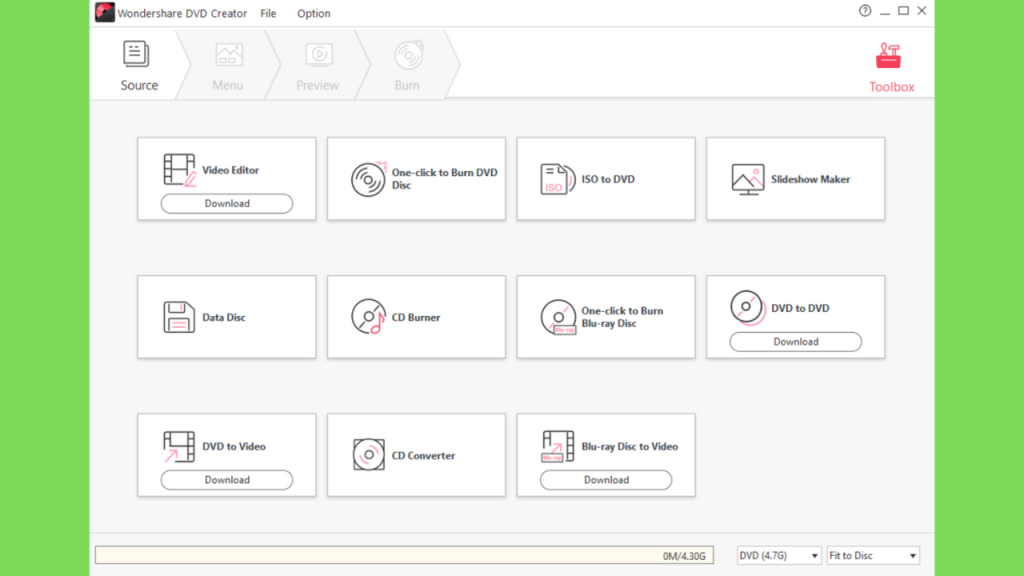This screenshot has width=1024, height=576.
Task: Launch Slideshow Maker by its label
Action: tap(810, 179)
